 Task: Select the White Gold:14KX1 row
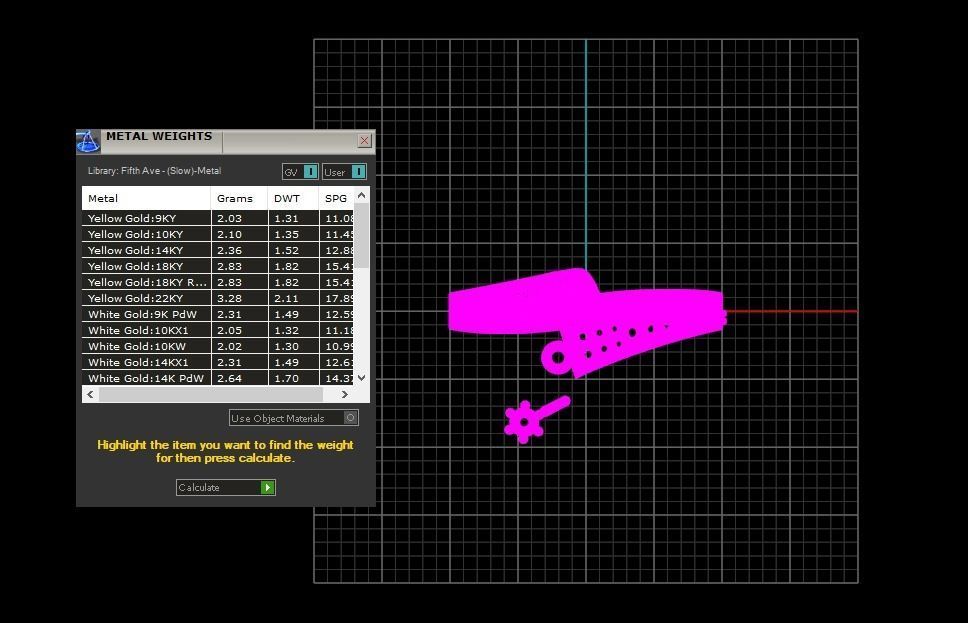[x=218, y=362]
